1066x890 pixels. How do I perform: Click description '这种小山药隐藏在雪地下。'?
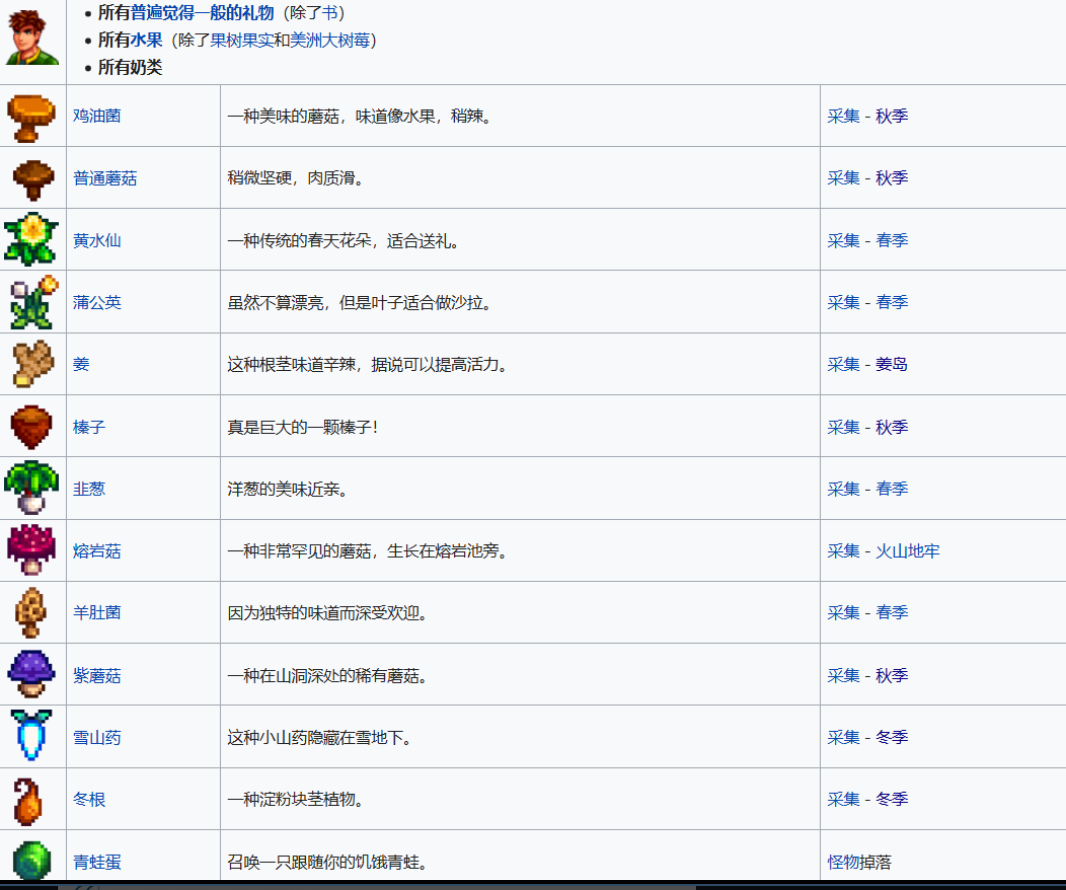click(320, 738)
